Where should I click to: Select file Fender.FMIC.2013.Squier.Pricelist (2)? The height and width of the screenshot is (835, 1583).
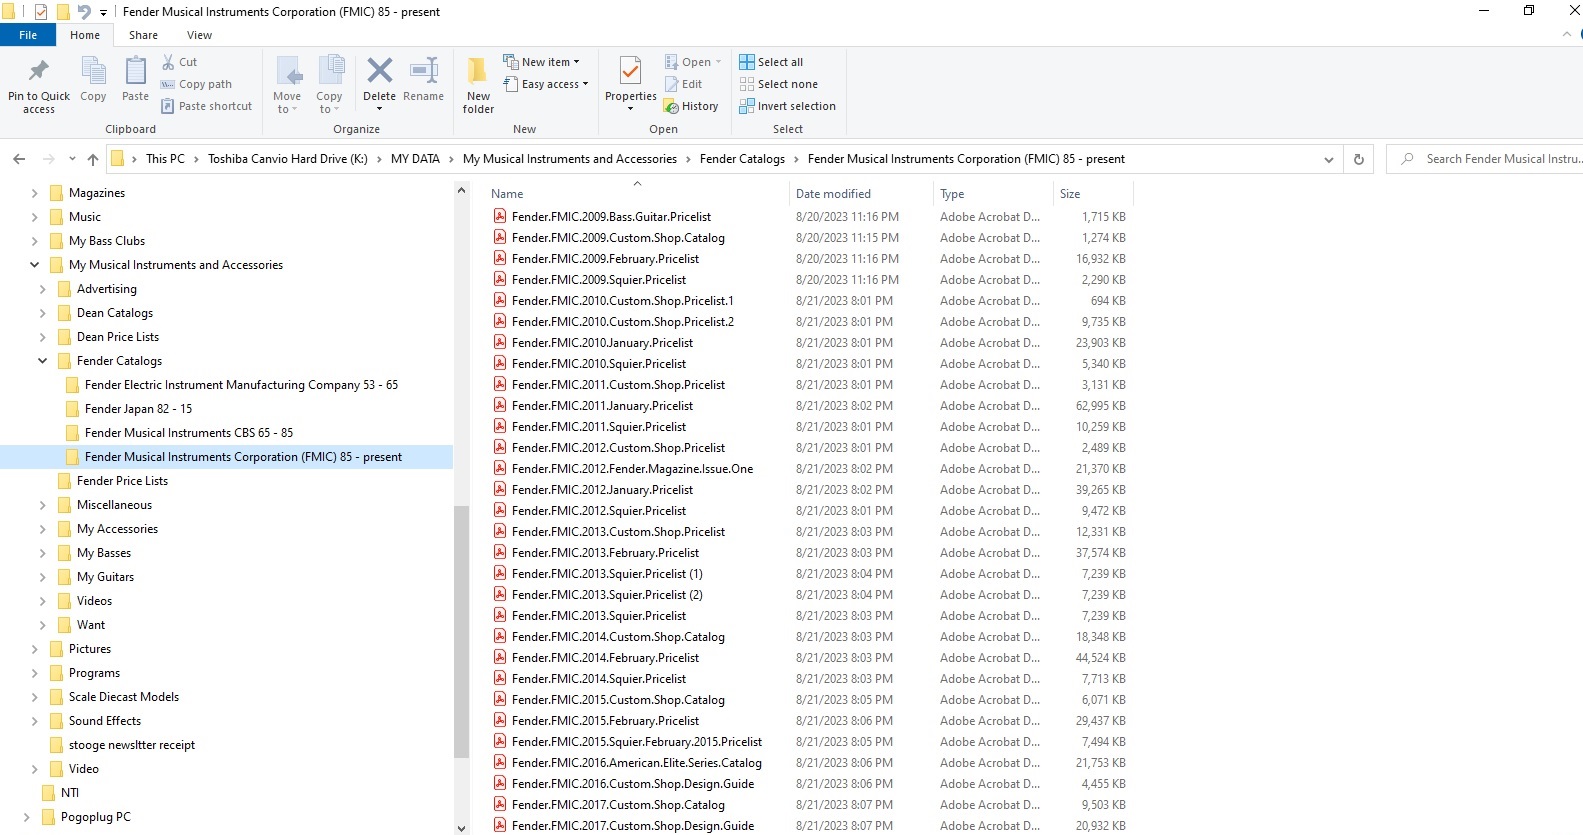point(607,595)
